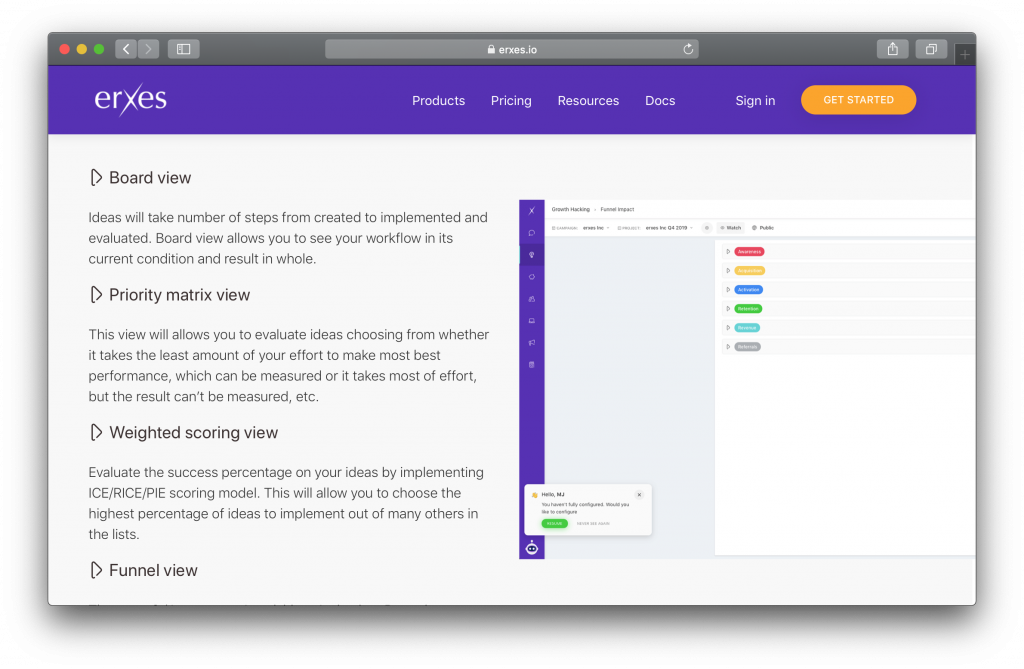The height and width of the screenshot is (669, 1024).
Task: Click the app screenshot image
Action: 747,379
